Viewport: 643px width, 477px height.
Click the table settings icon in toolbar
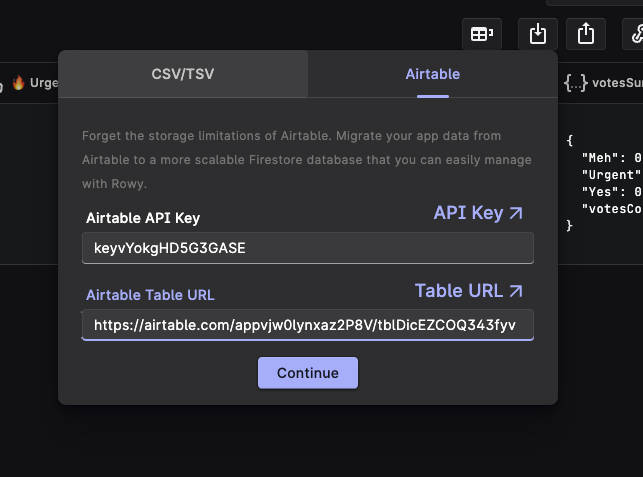click(481, 34)
